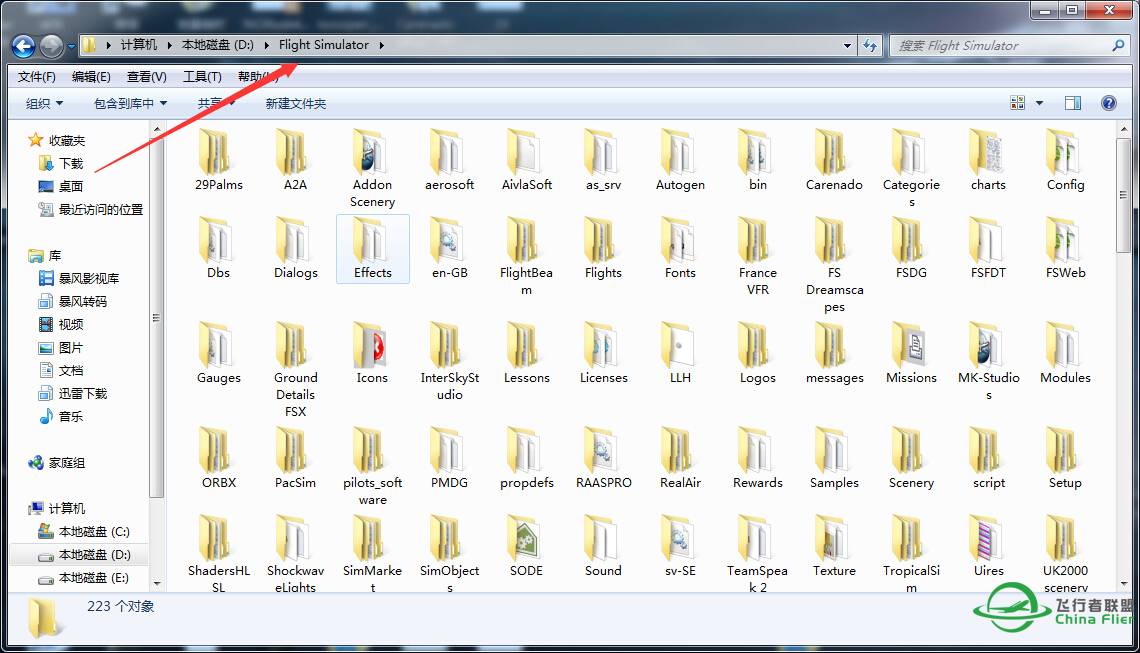Select the ORBX folder icon
1140x653 pixels.
coord(218,450)
